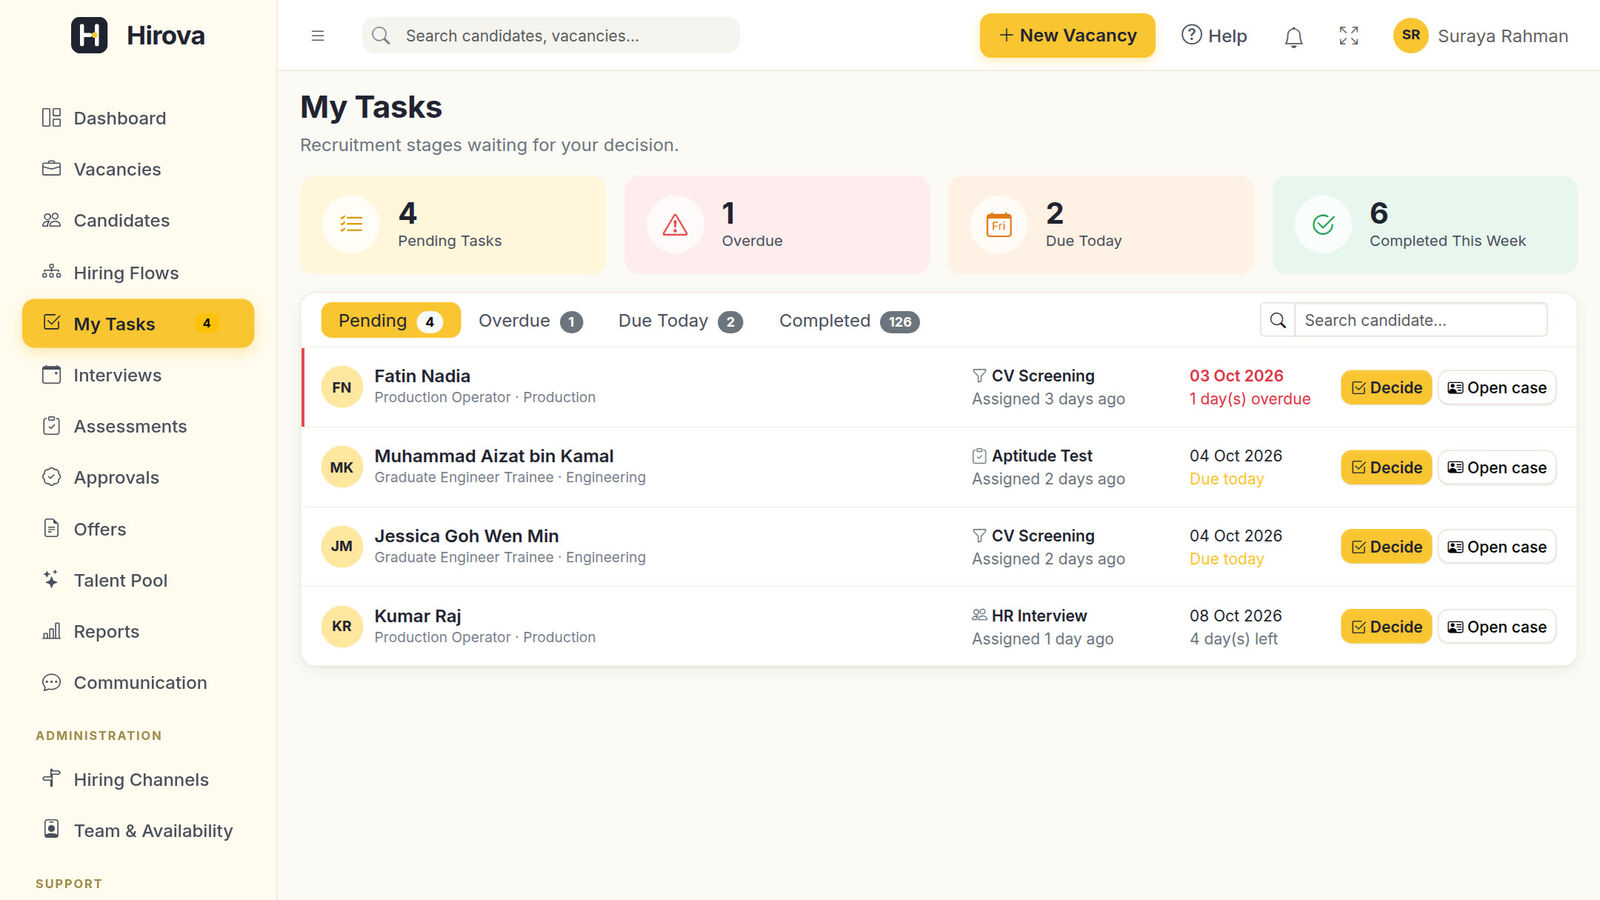Open Hiring Channels under Administration
This screenshot has width=1600, height=900.
138,779
